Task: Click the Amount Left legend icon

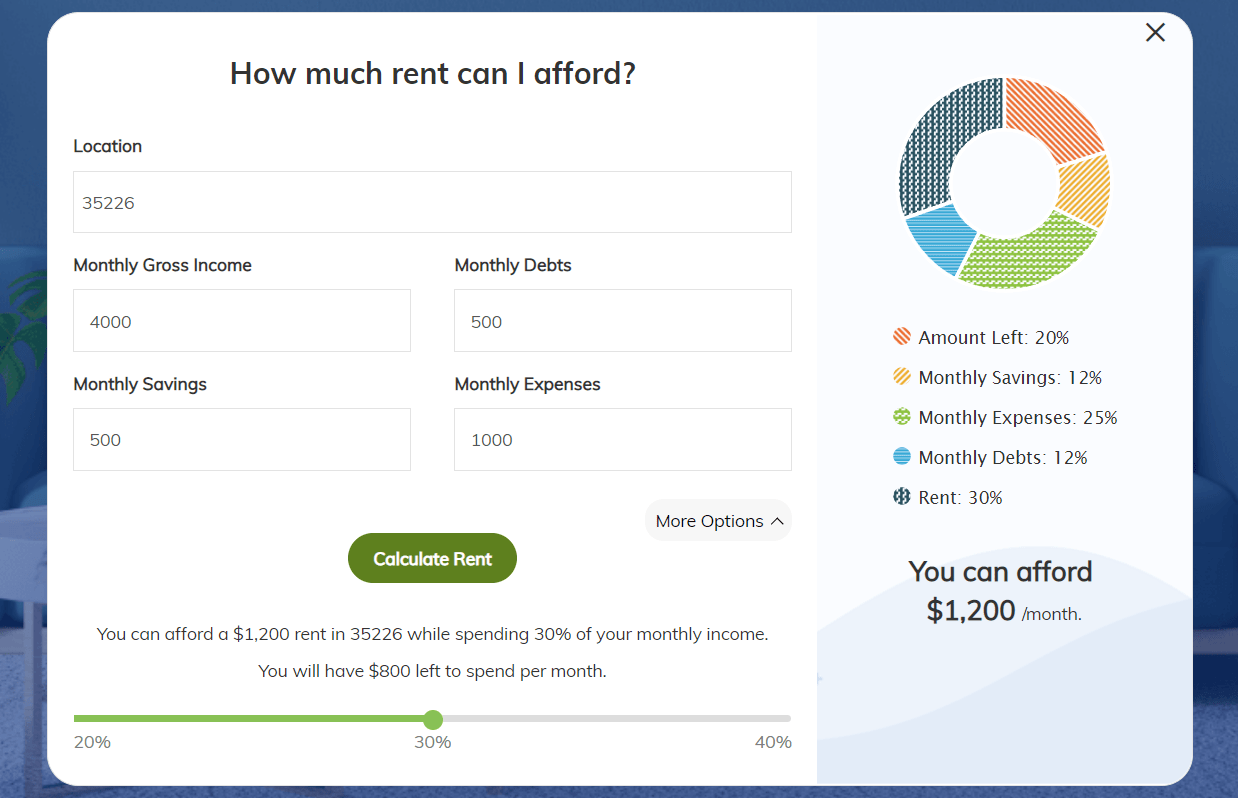Action: [x=901, y=337]
